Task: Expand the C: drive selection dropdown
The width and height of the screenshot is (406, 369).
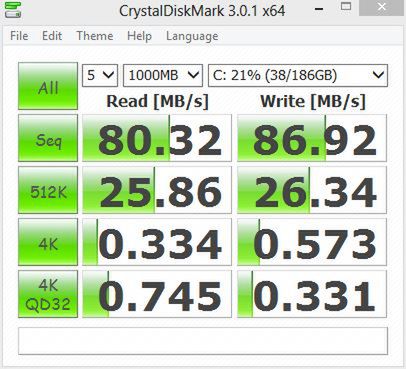Action: (x=298, y=75)
